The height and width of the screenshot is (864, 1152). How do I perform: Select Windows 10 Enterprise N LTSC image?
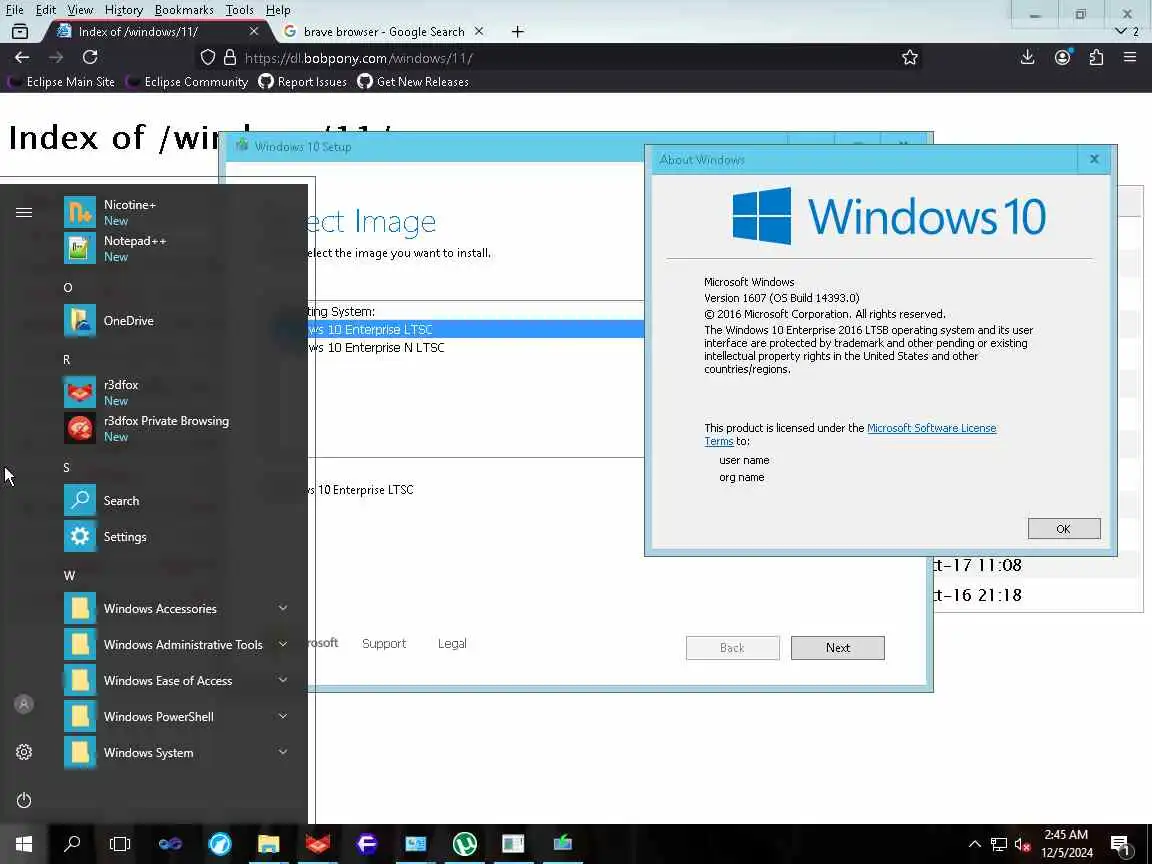coord(476,348)
